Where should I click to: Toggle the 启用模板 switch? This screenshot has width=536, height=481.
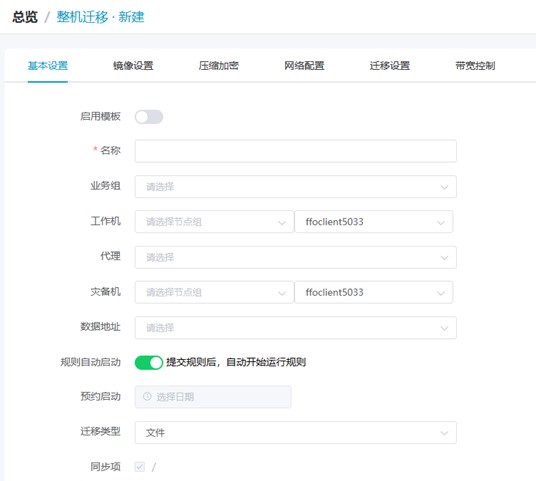pyautogui.click(x=149, y=117)
